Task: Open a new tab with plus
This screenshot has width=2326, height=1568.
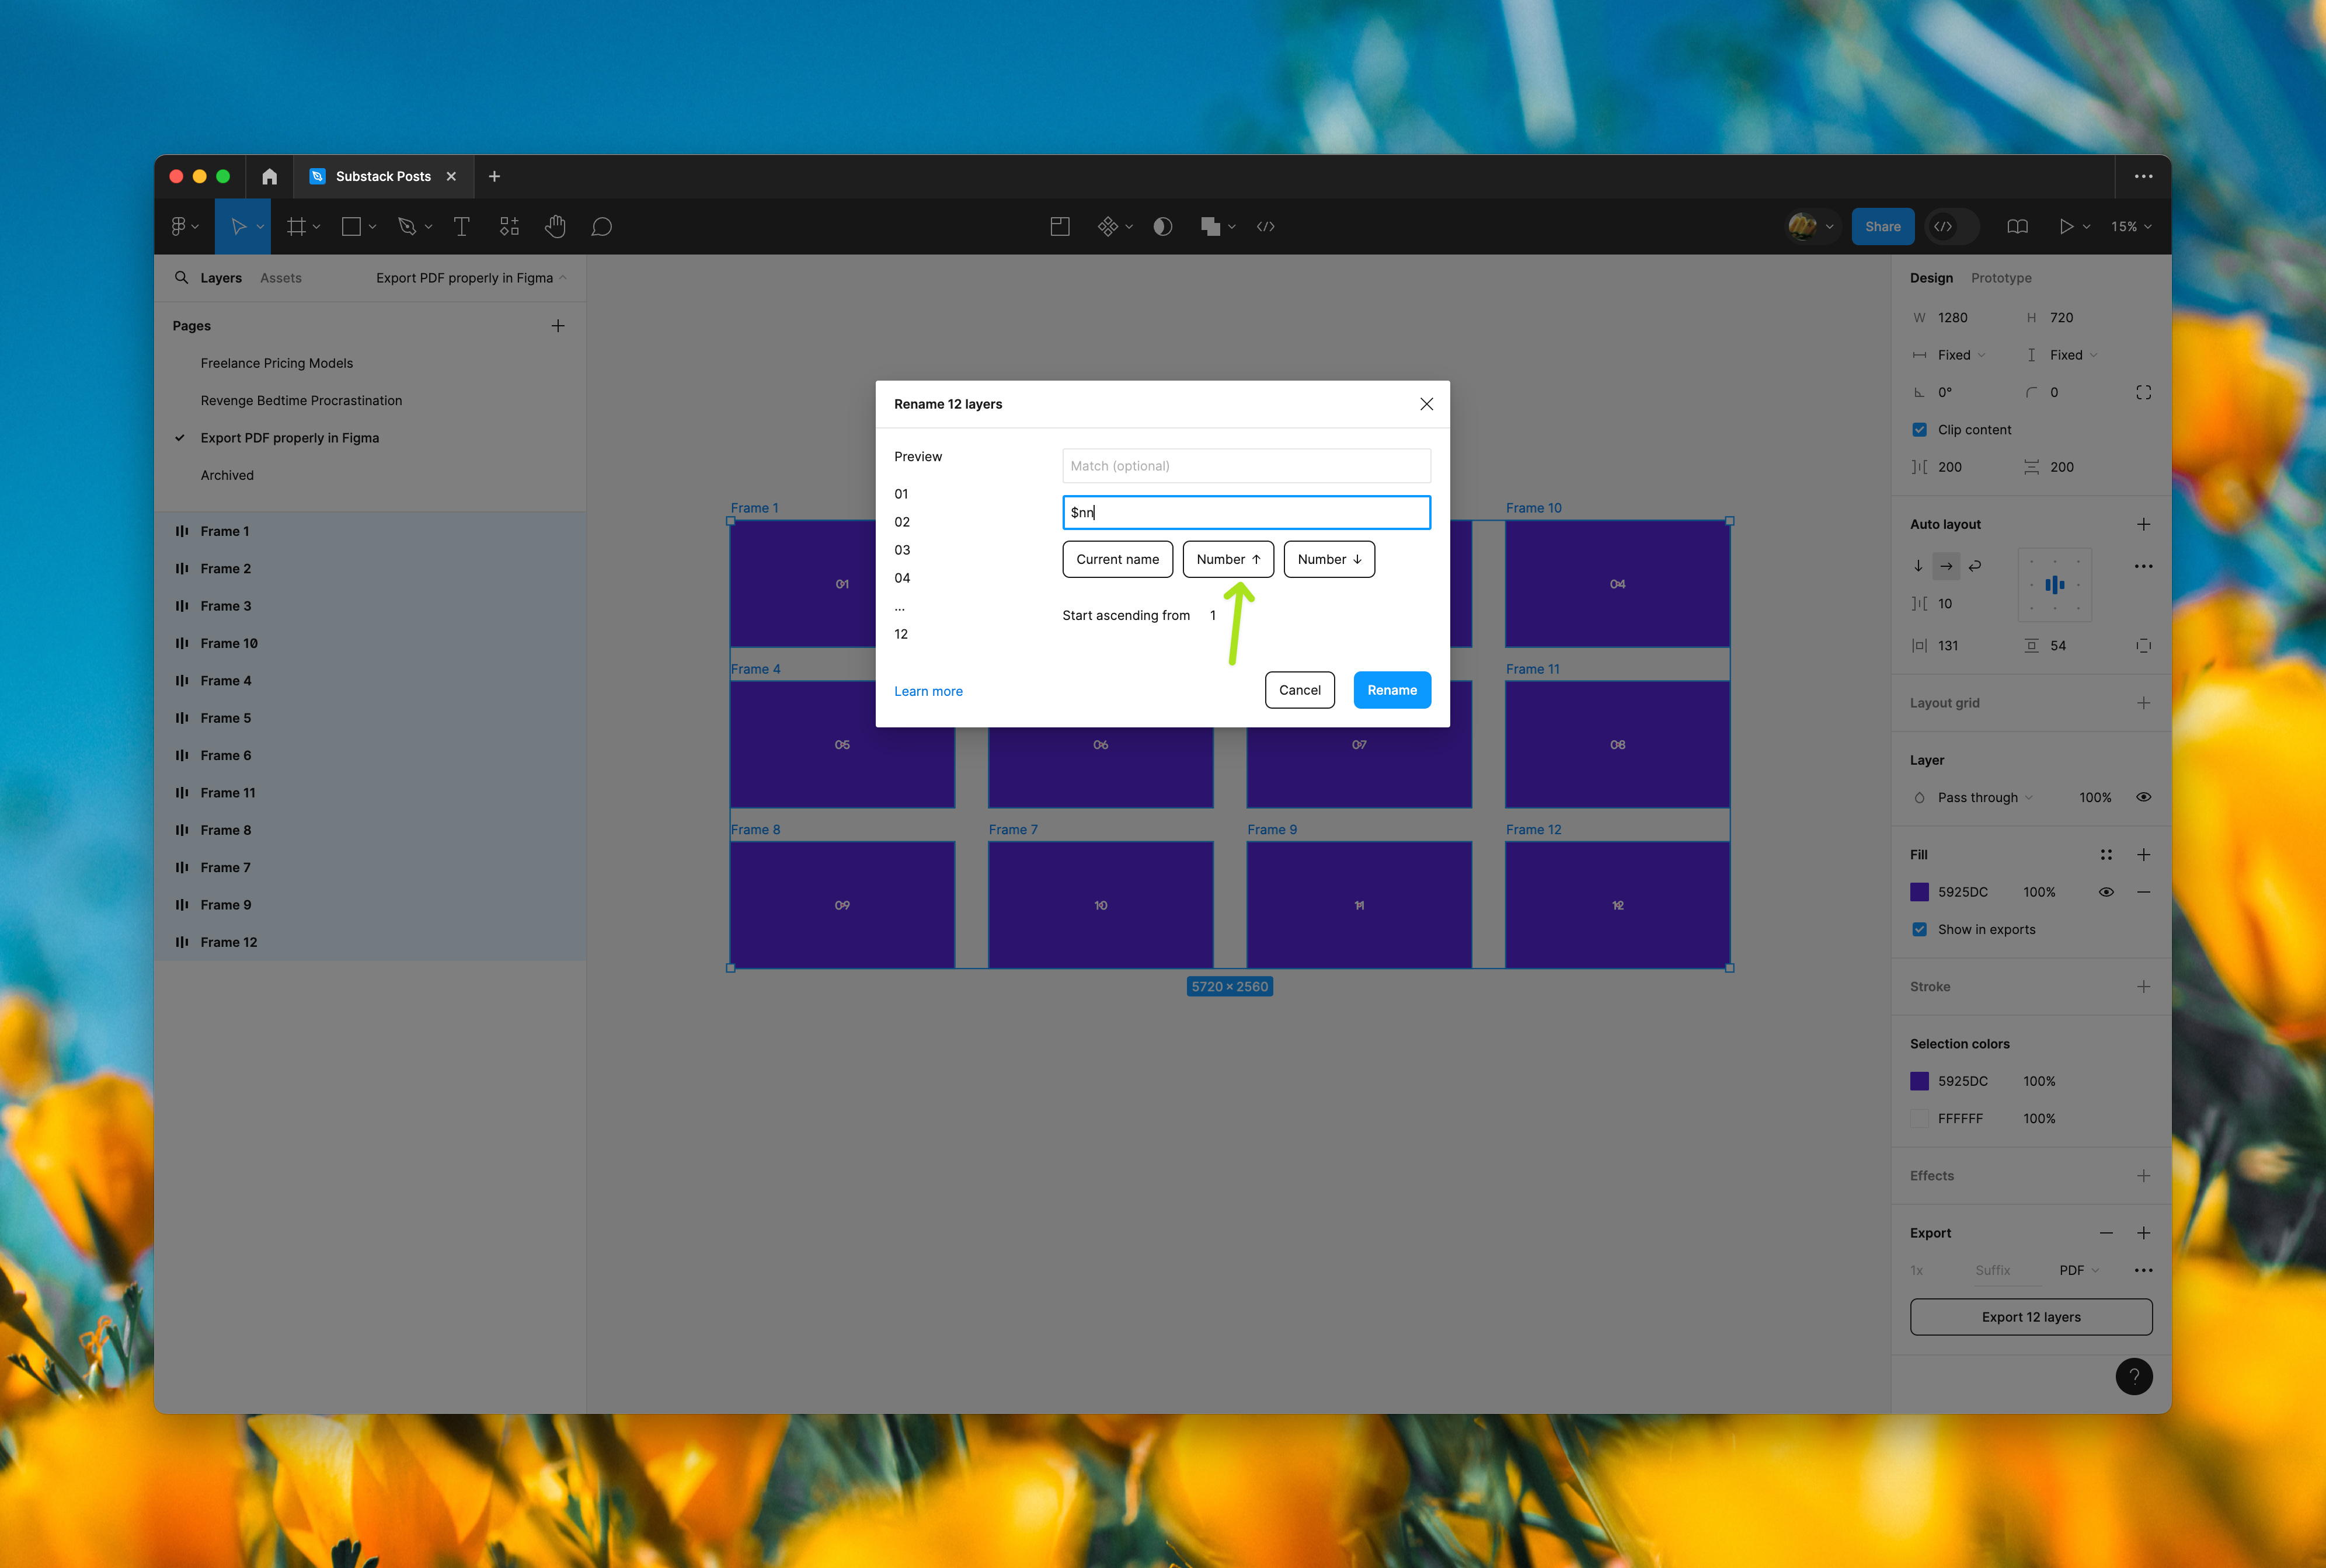Action: [x=494, y=176]
